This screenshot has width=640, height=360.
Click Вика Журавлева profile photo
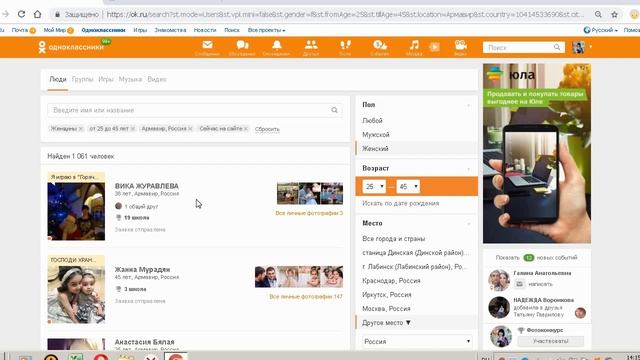coord(76,211)
